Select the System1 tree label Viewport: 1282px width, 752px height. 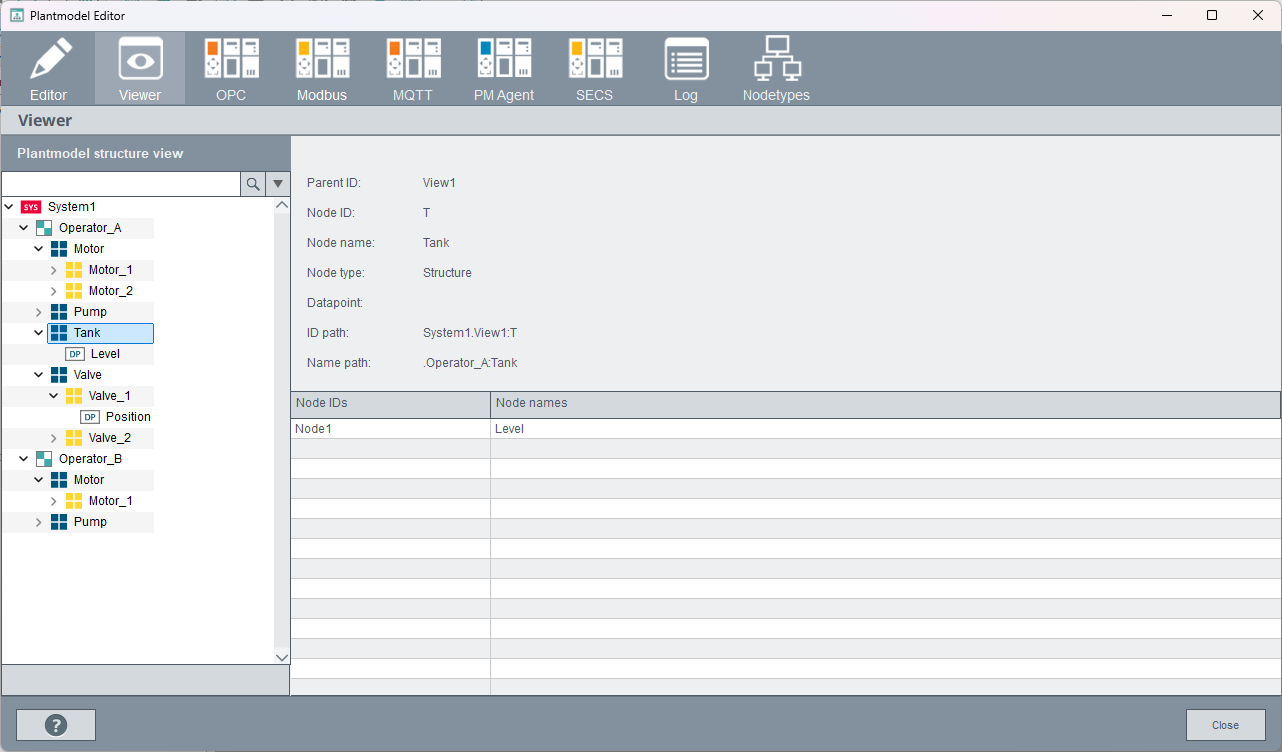72,207
